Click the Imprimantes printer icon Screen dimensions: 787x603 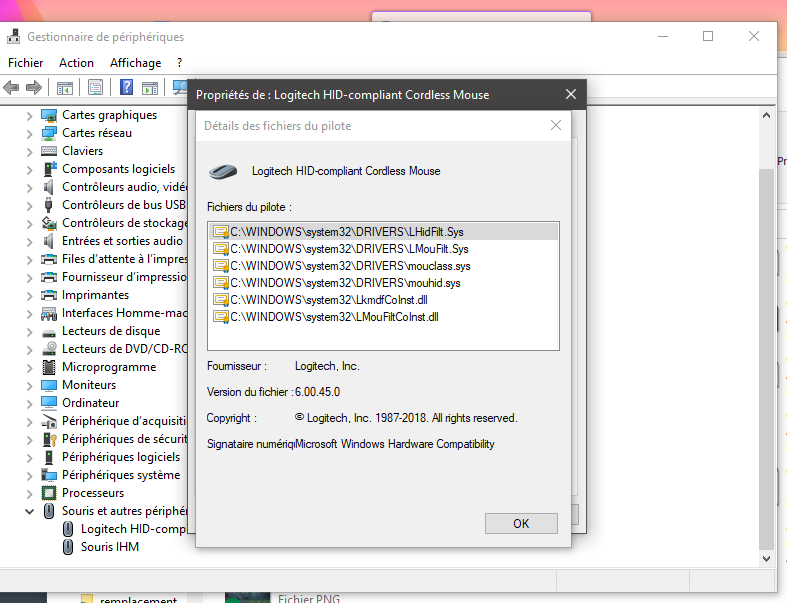49,295
